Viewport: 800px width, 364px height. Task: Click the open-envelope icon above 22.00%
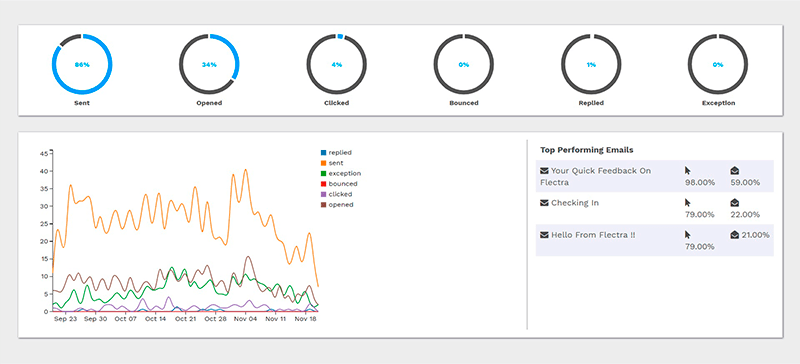click(735, 203)
